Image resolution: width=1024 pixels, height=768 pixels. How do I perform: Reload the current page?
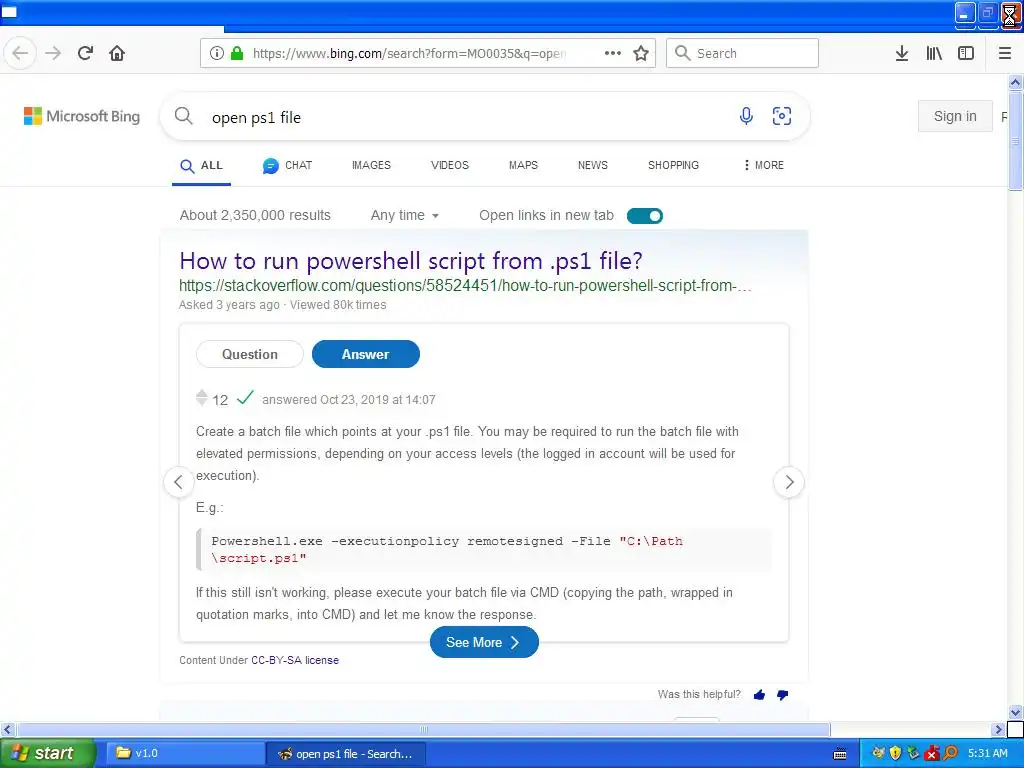click(85, 53)
